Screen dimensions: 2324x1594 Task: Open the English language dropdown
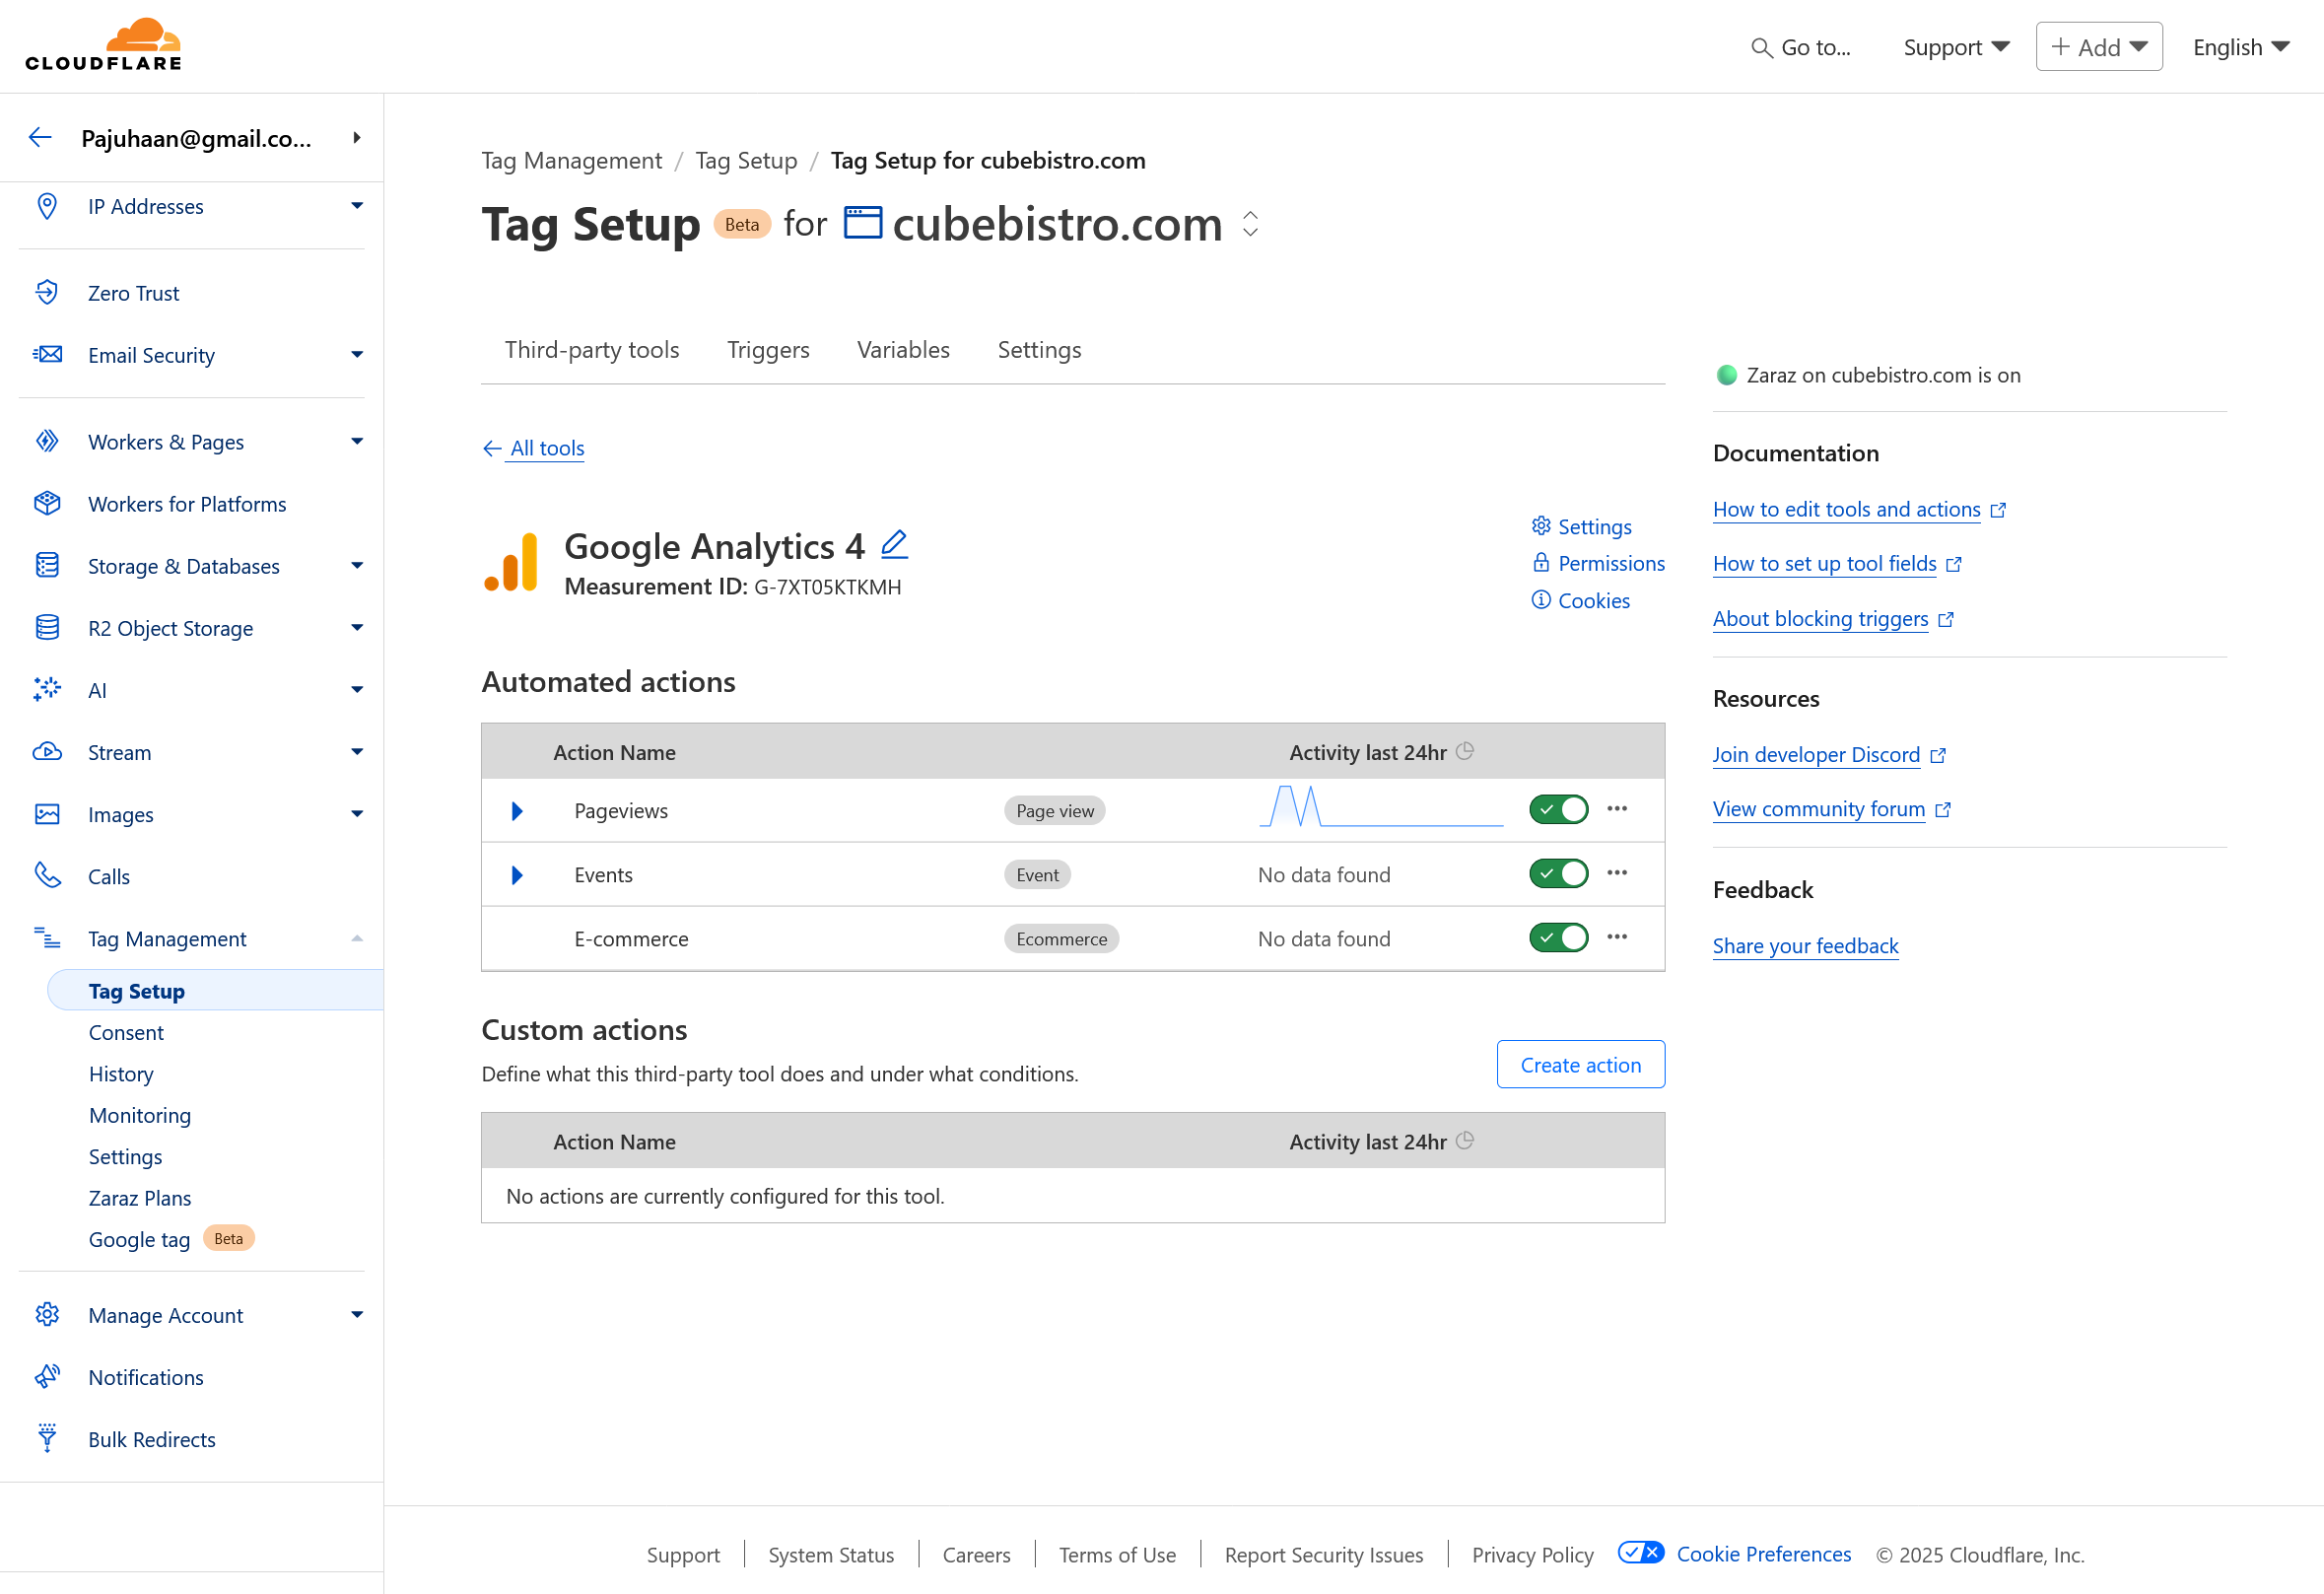pyautogui.click(x=2241, y=47)
